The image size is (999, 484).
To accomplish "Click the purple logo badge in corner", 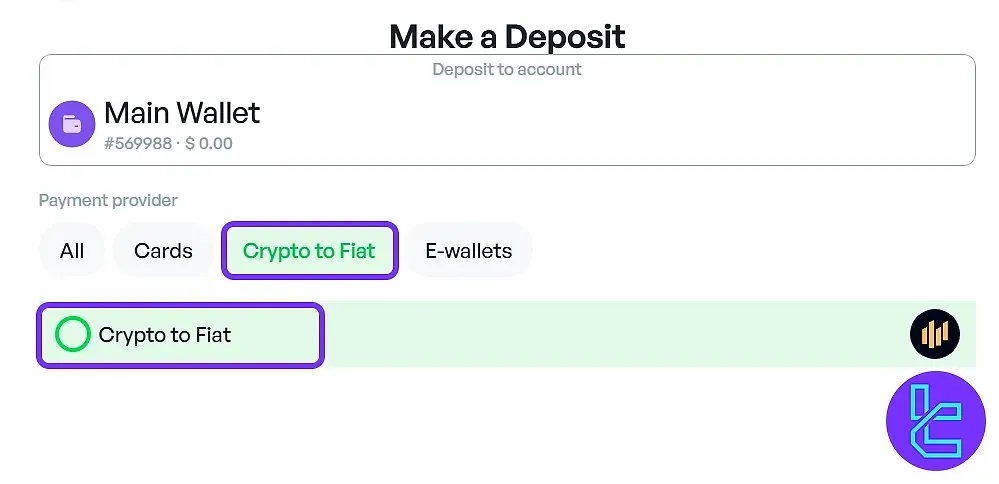I will click(935, 420).
